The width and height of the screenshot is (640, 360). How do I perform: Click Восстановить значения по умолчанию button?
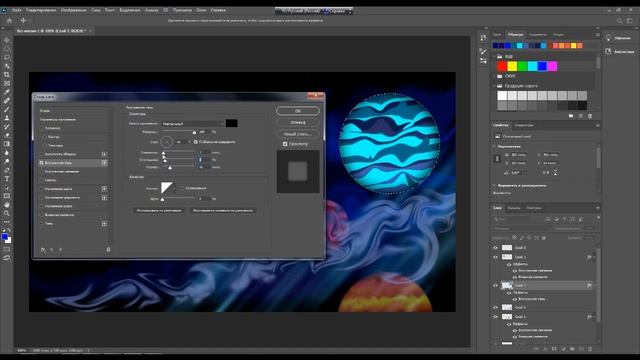click(223, 211)
